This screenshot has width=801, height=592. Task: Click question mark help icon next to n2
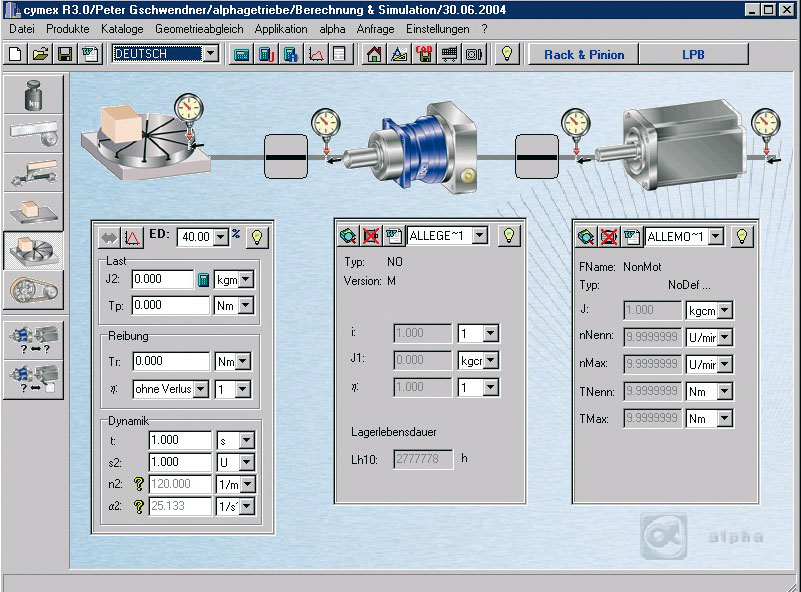point(139,484)
